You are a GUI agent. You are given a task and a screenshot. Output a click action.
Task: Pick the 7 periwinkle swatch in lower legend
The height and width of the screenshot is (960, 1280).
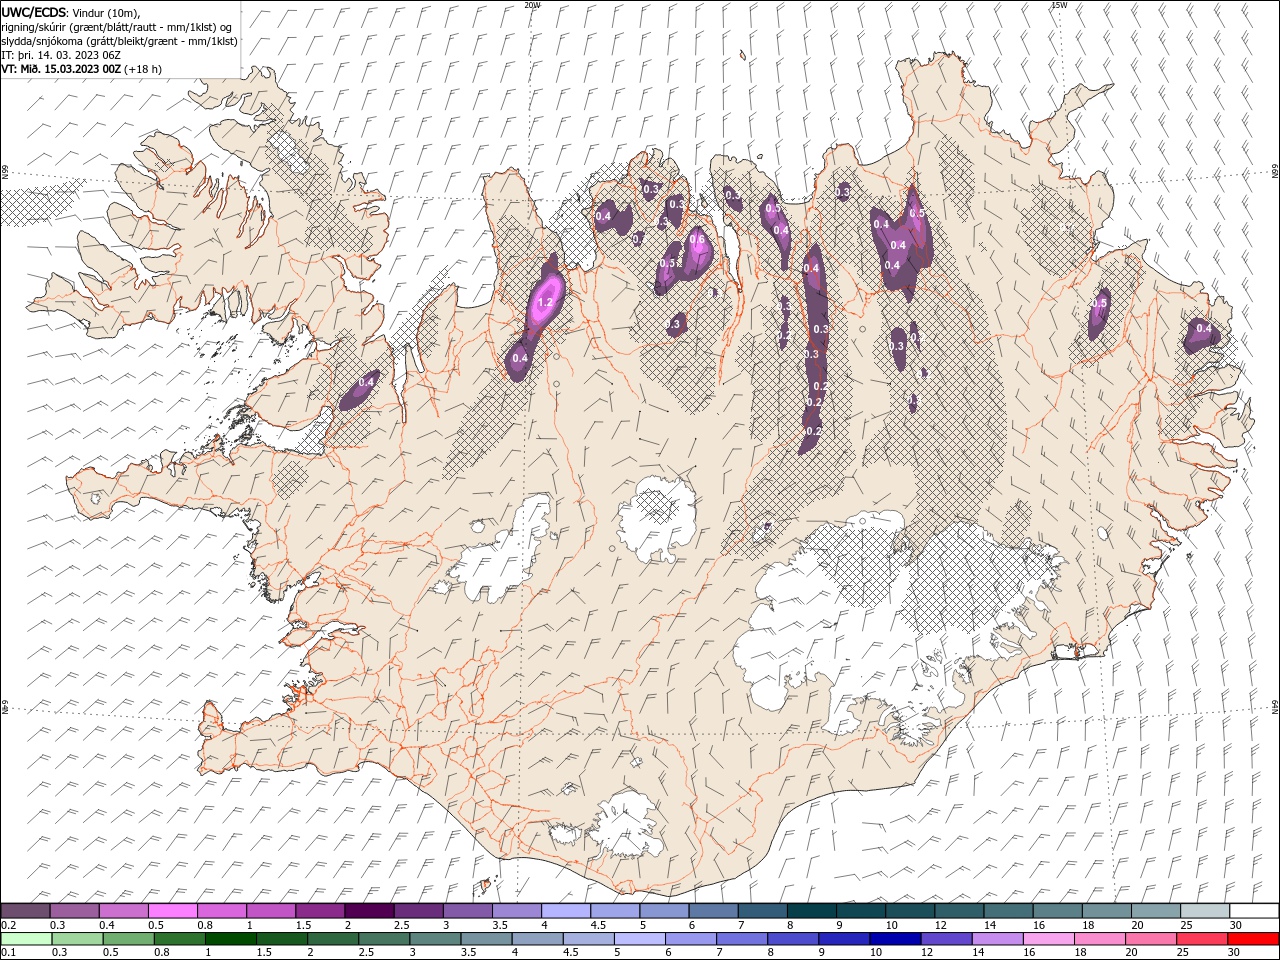741,939
